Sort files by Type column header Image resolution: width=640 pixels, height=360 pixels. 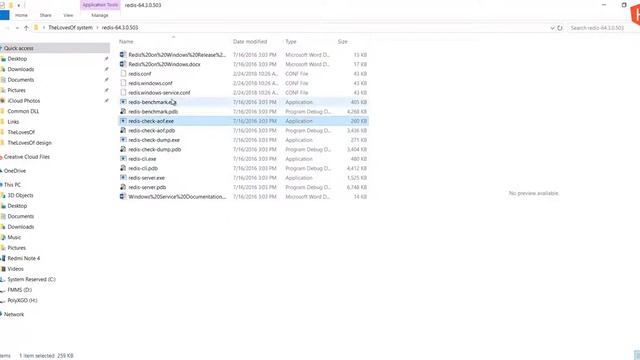291,42
